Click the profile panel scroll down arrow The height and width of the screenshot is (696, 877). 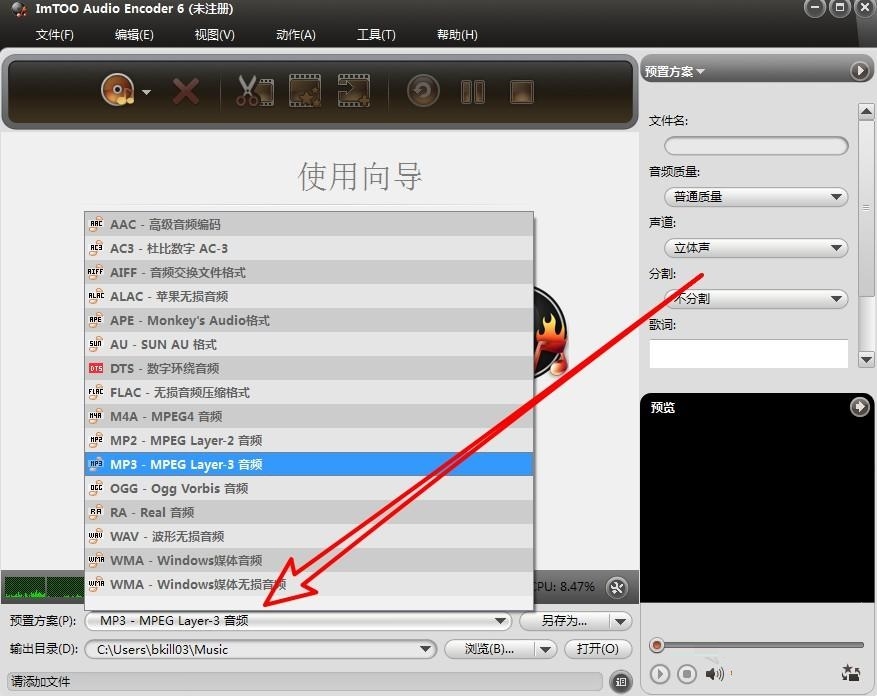866,359
